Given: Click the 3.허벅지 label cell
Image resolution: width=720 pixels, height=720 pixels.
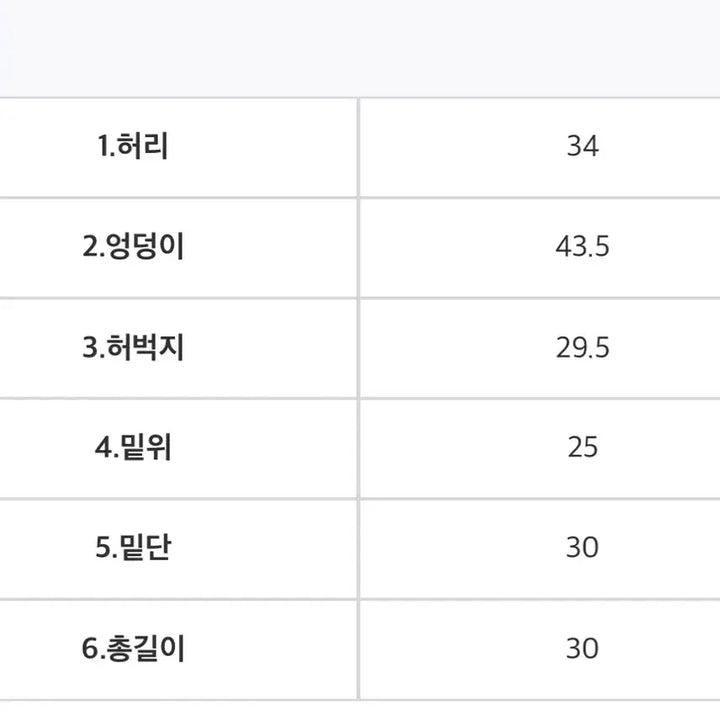Looking at the screenshot, I should tap(134, 348).
